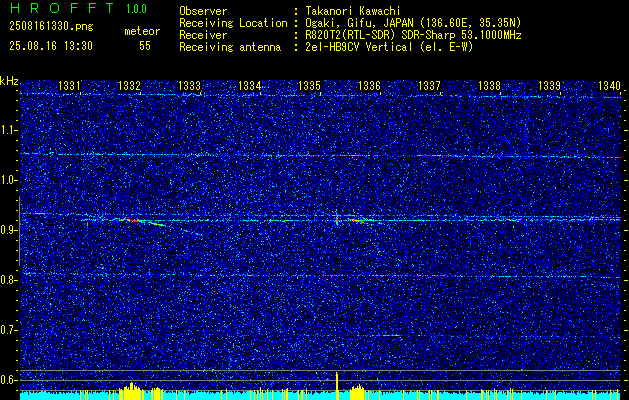
Task: Select the filename 2508161330.png
Action: click(51, 27)
